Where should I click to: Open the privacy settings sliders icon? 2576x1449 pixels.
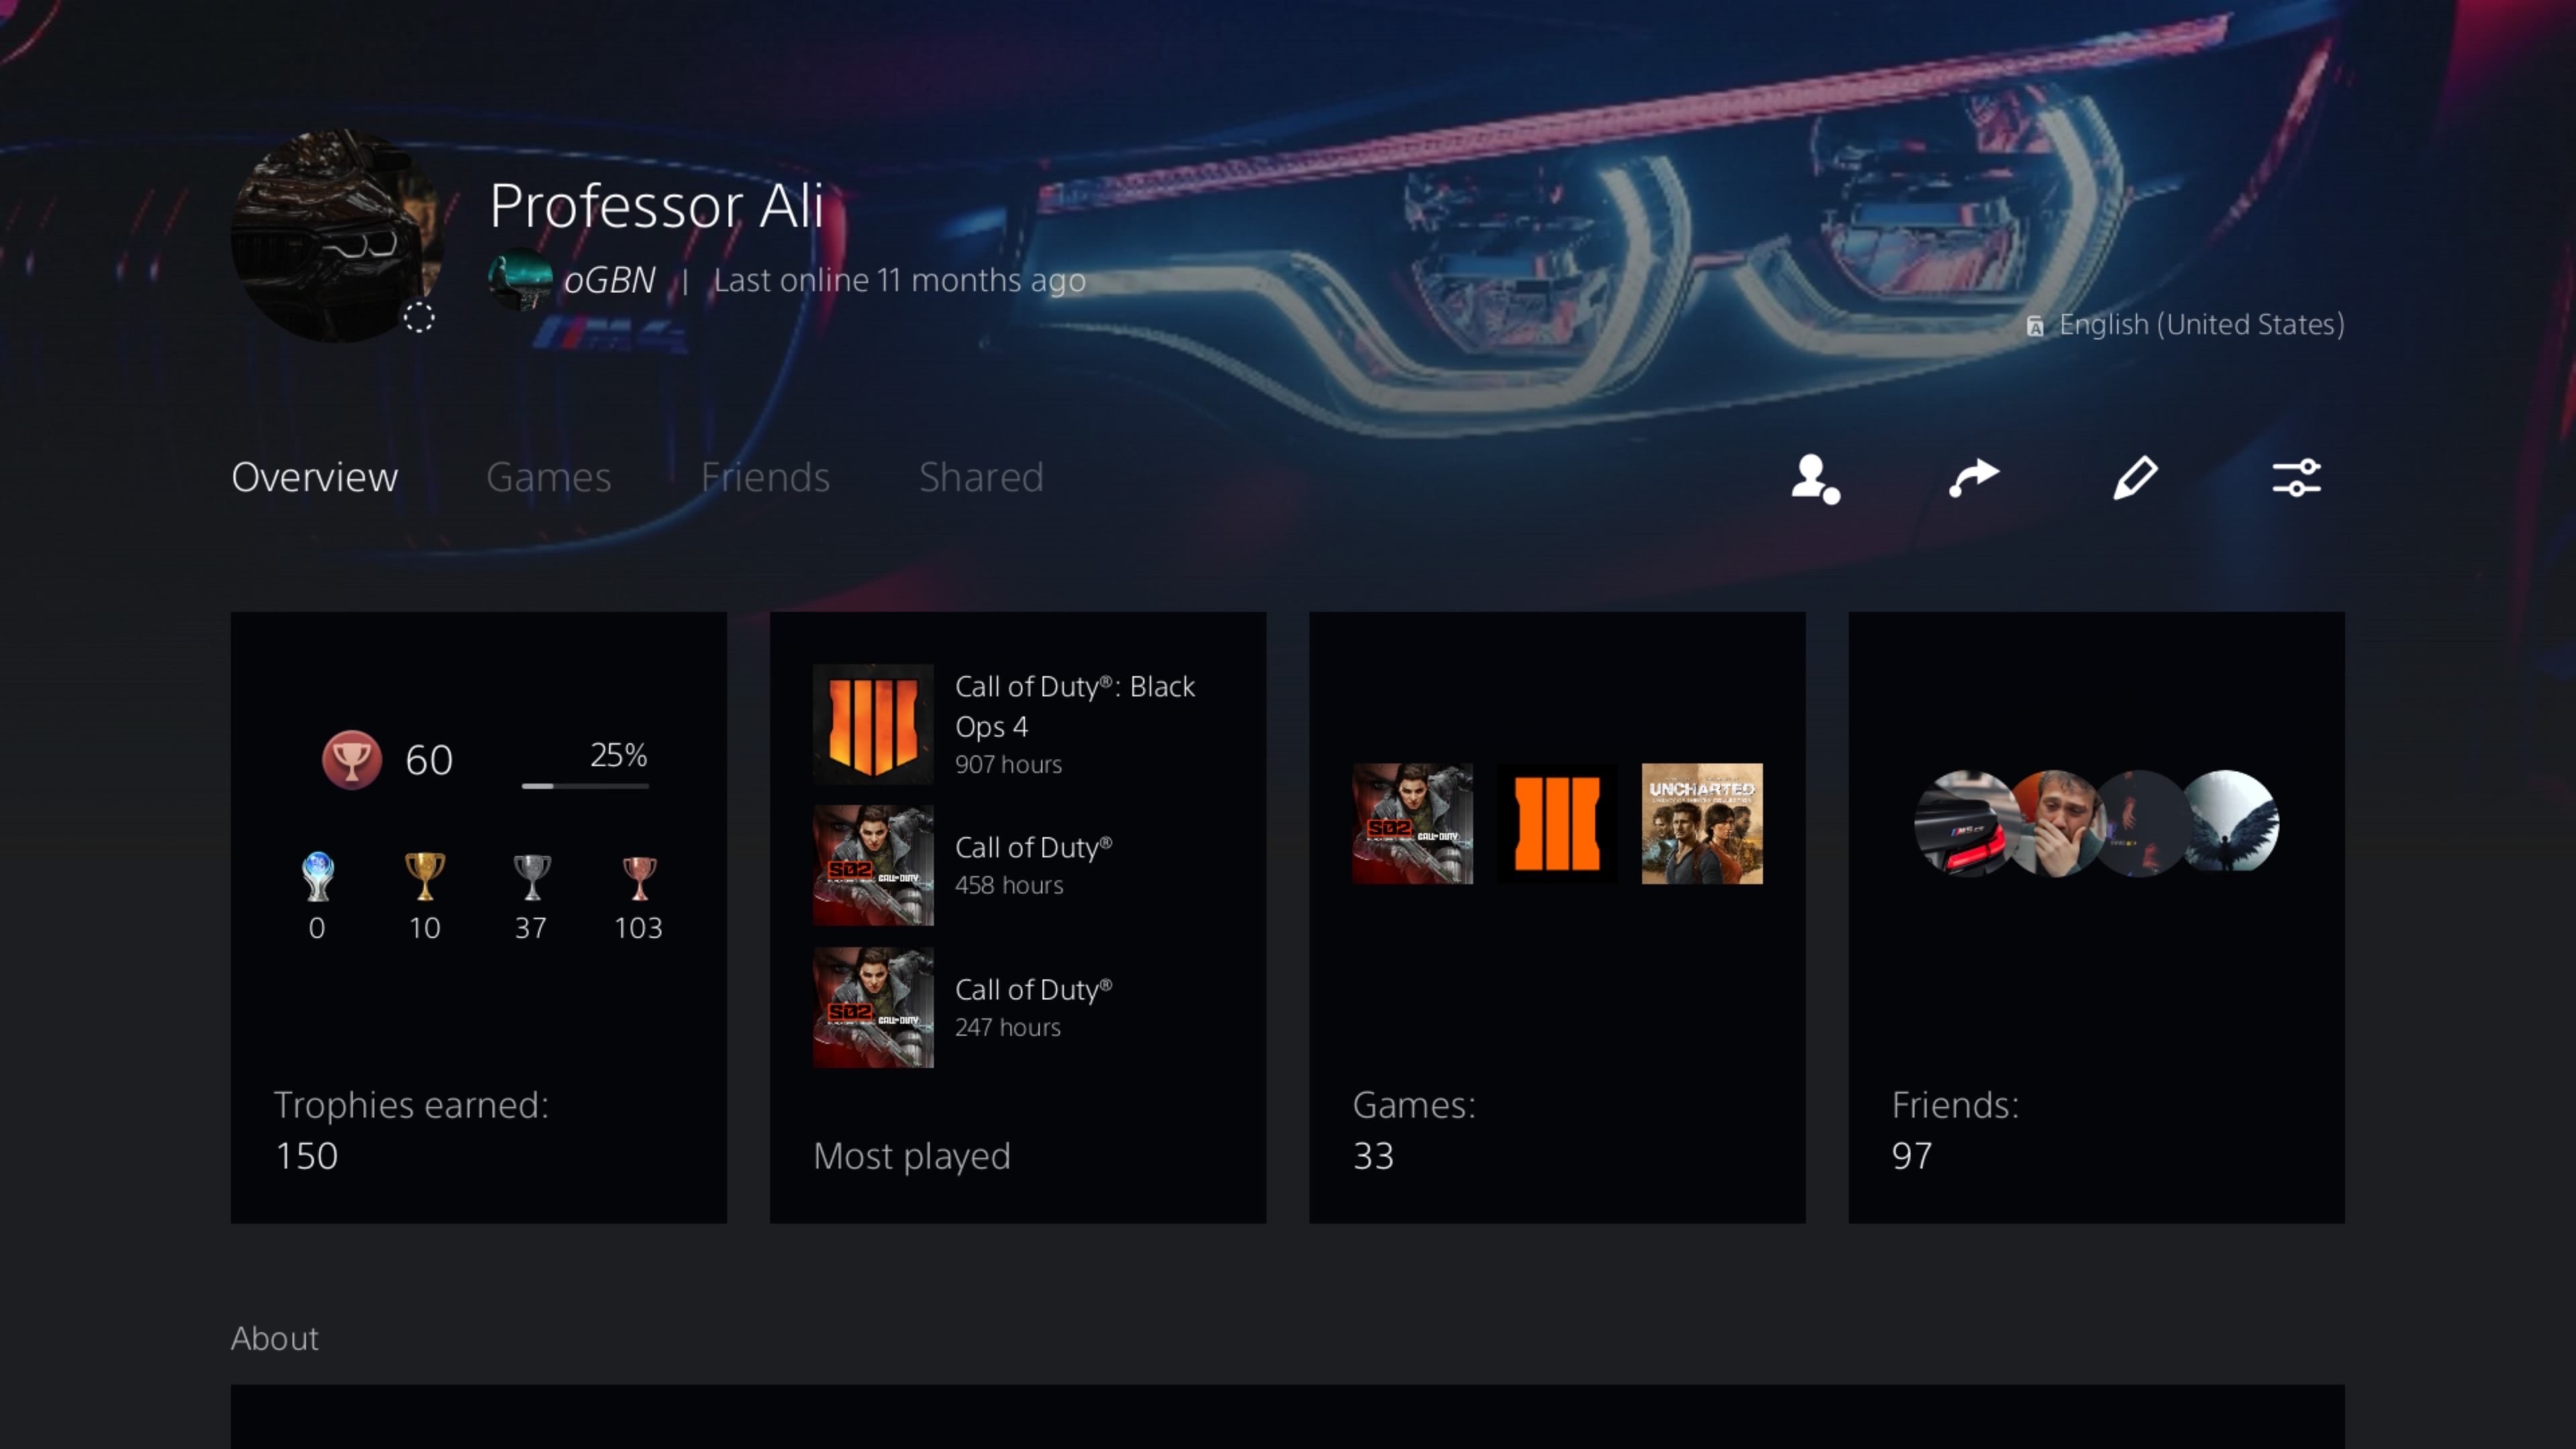point(2296,477)
